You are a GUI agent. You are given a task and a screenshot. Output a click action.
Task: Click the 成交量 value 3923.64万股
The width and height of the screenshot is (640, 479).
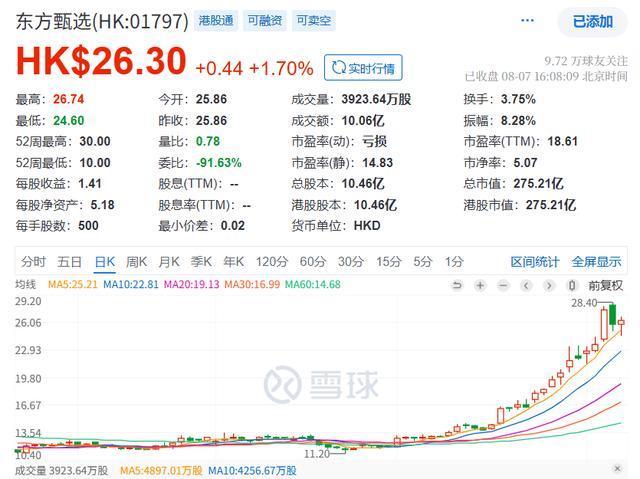pos(376,99)
